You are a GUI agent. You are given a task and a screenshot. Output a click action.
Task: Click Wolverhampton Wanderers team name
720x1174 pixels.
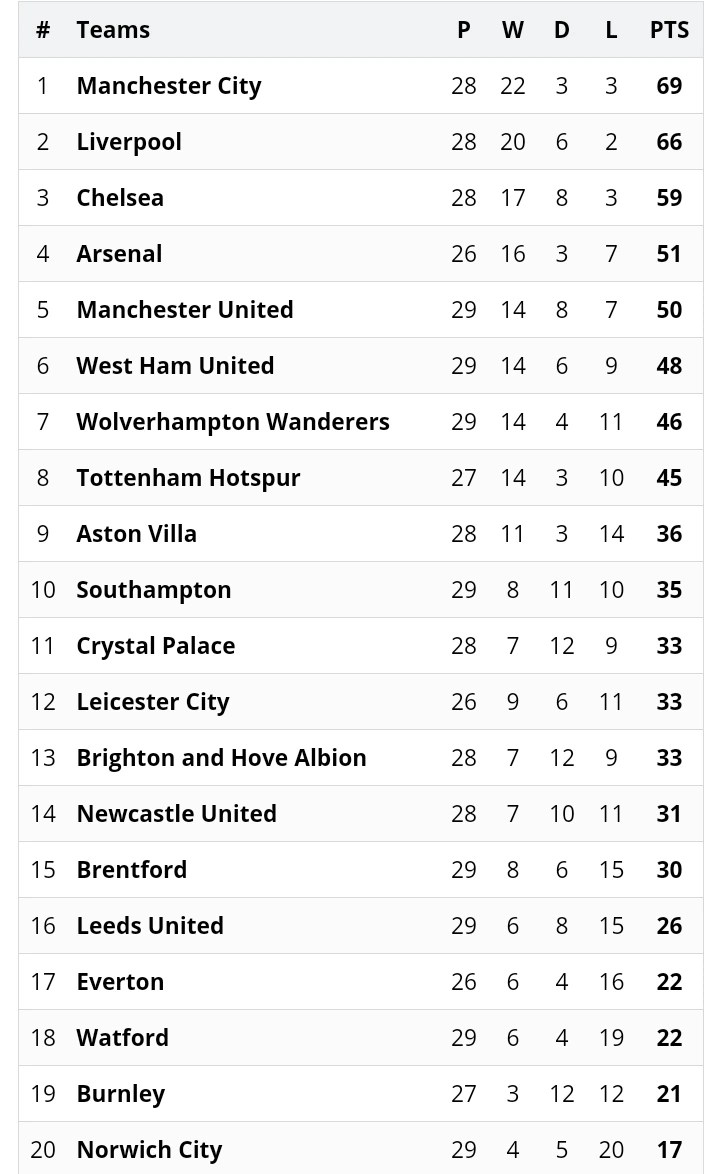233,422
